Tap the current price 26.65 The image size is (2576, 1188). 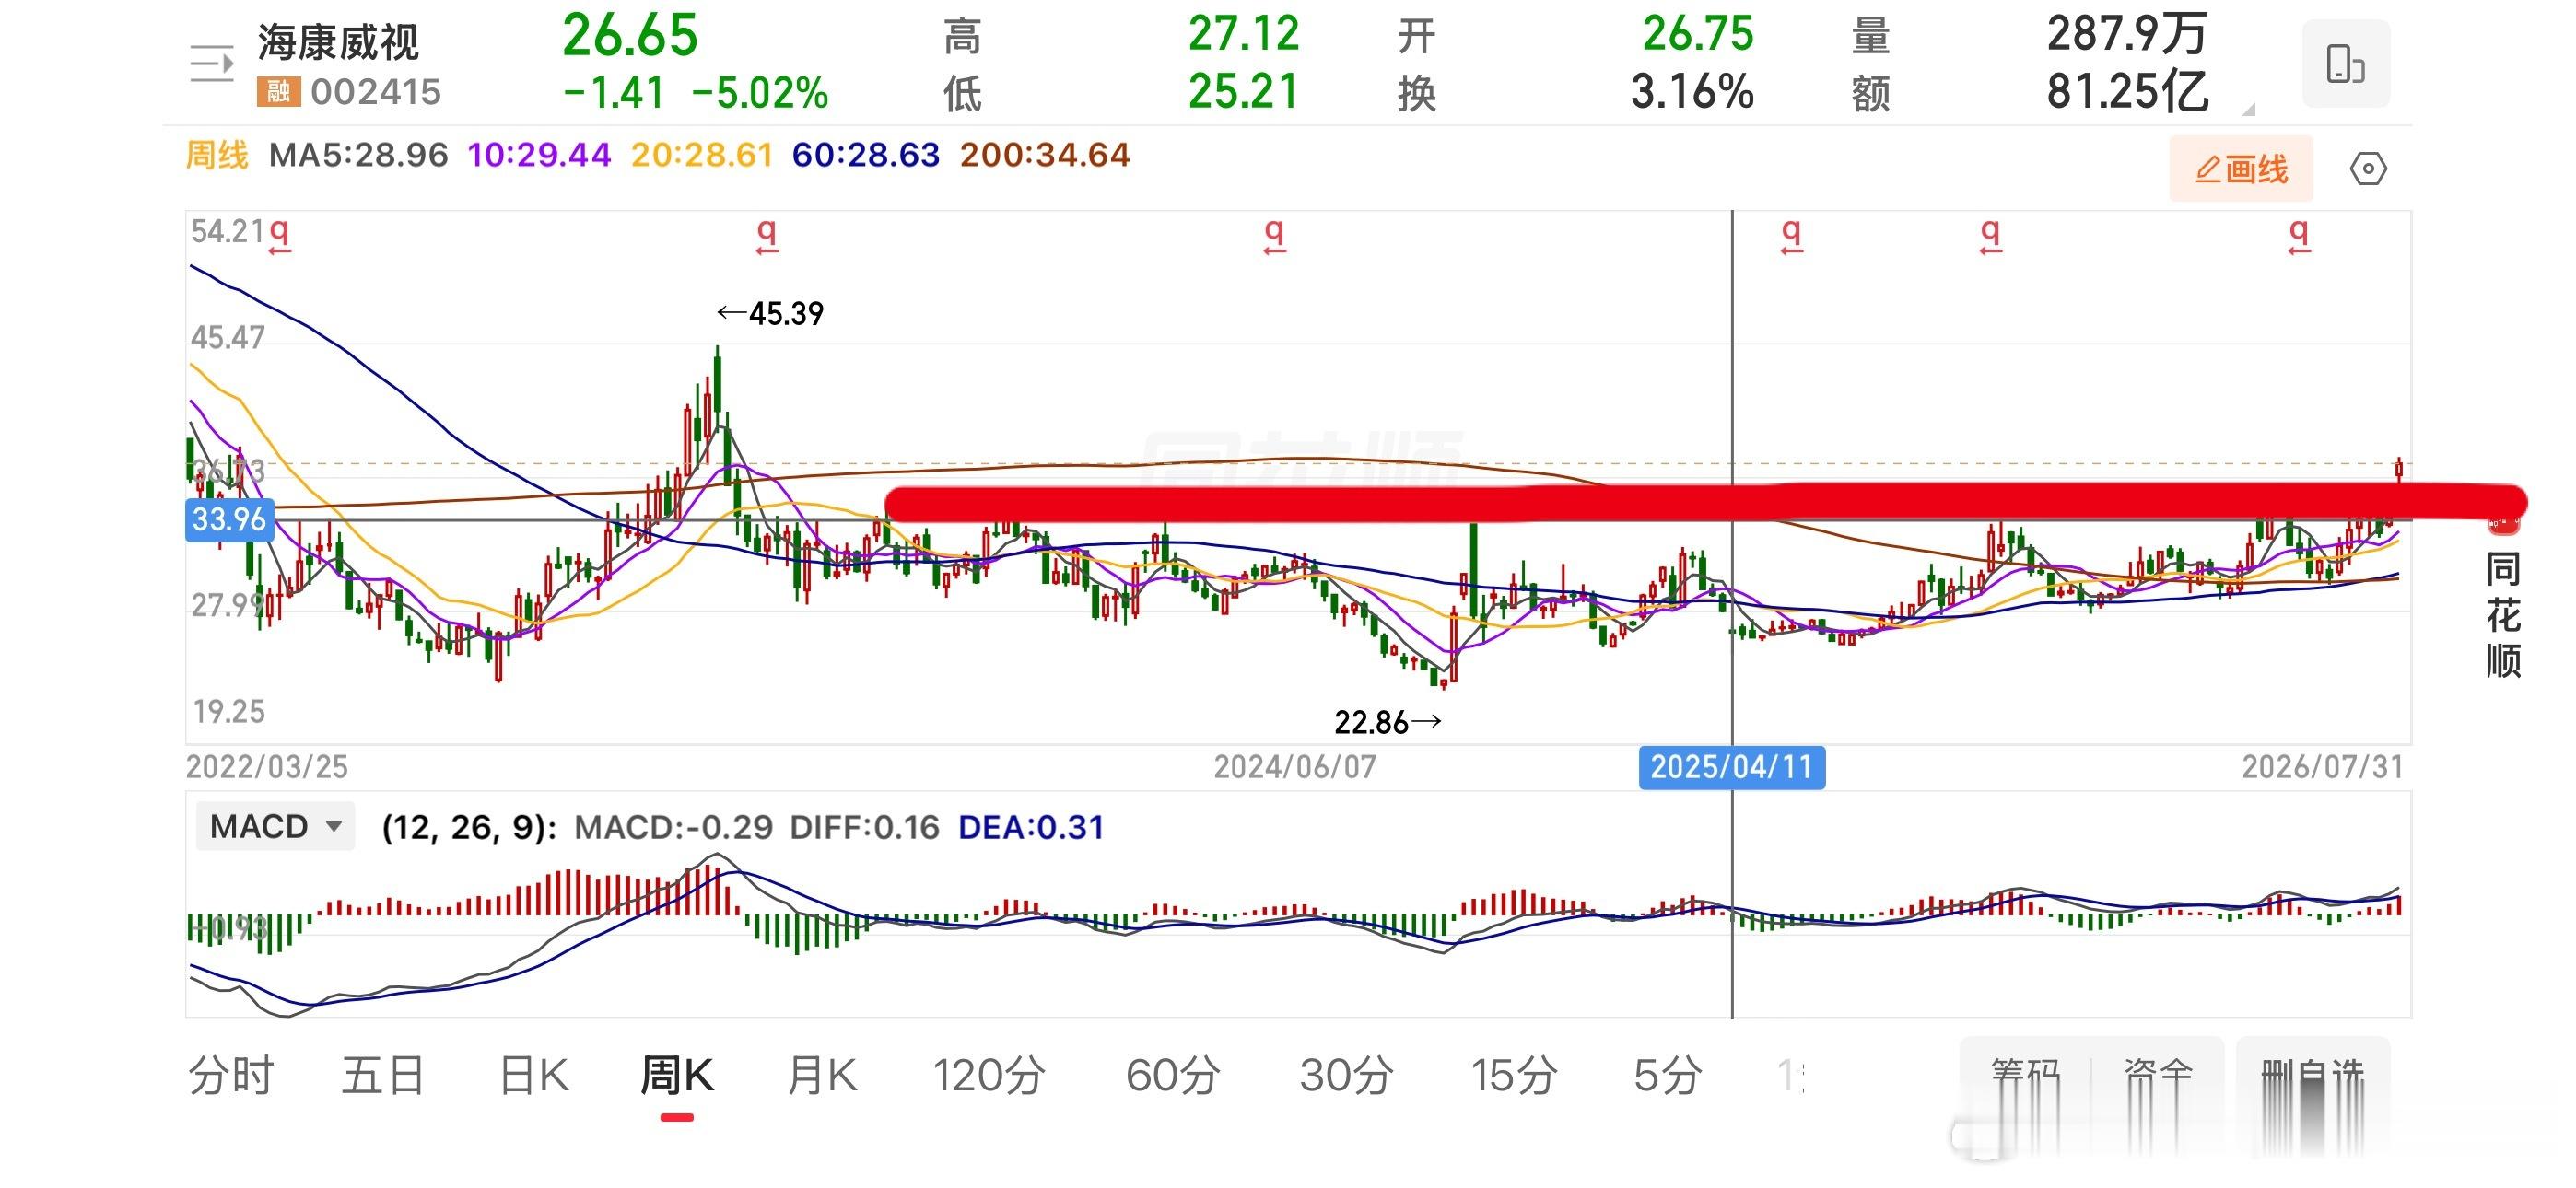(x=630, y=36)
